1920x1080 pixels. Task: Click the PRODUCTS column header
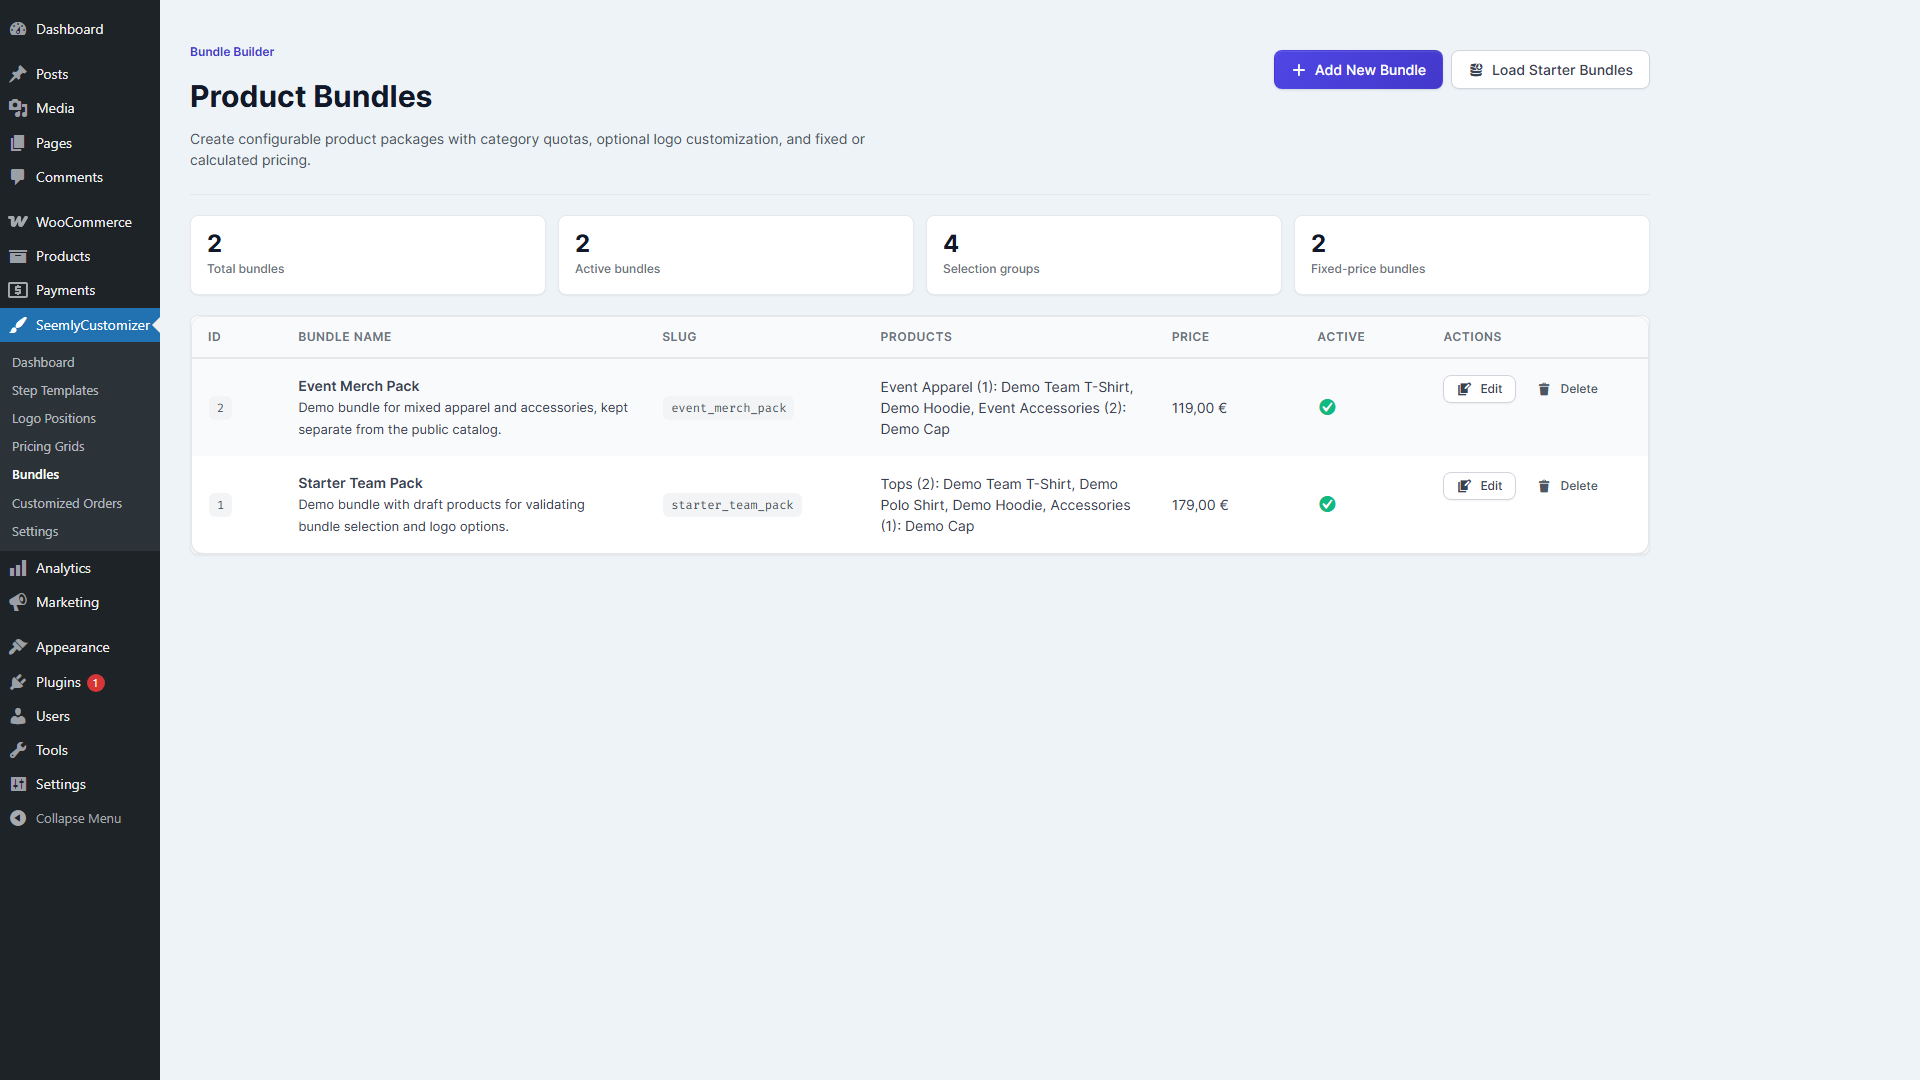click(x=916, y=337)
